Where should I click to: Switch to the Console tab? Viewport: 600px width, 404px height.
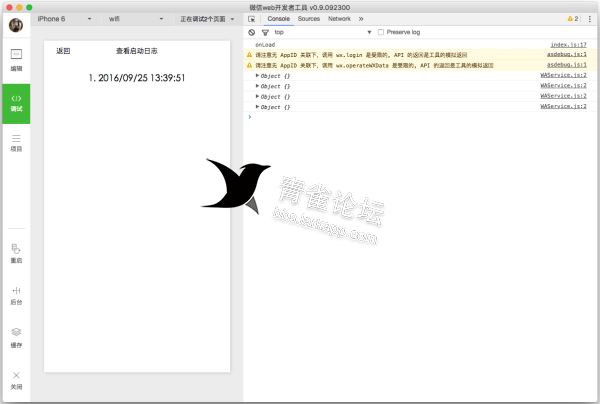(279, 19)
